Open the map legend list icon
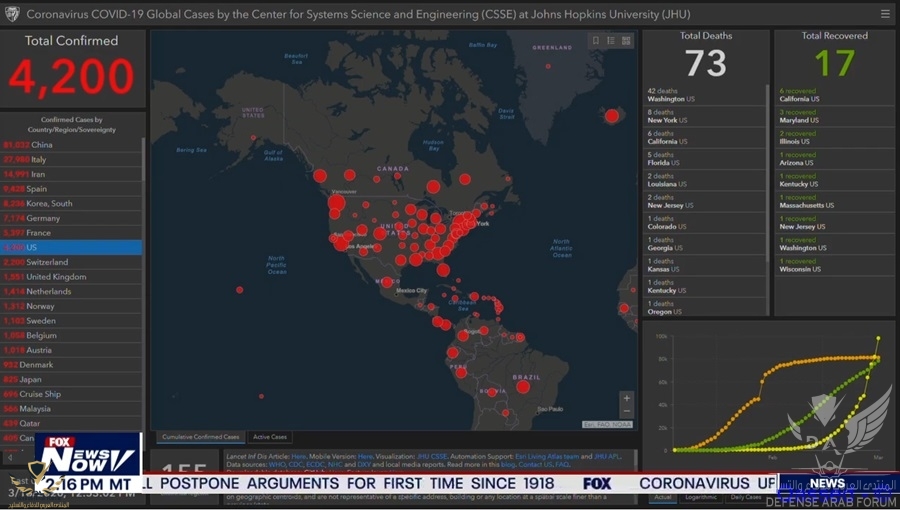900x510 pixels. coord(611,41)
